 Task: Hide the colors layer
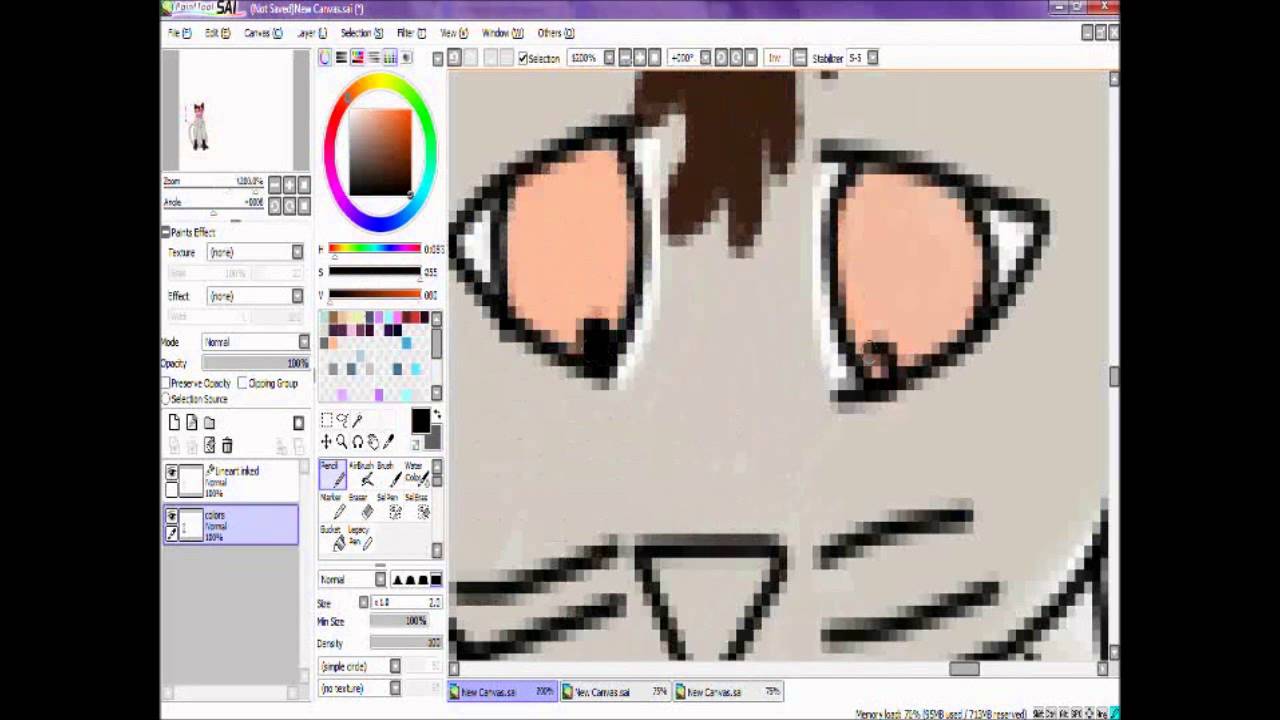172,517
